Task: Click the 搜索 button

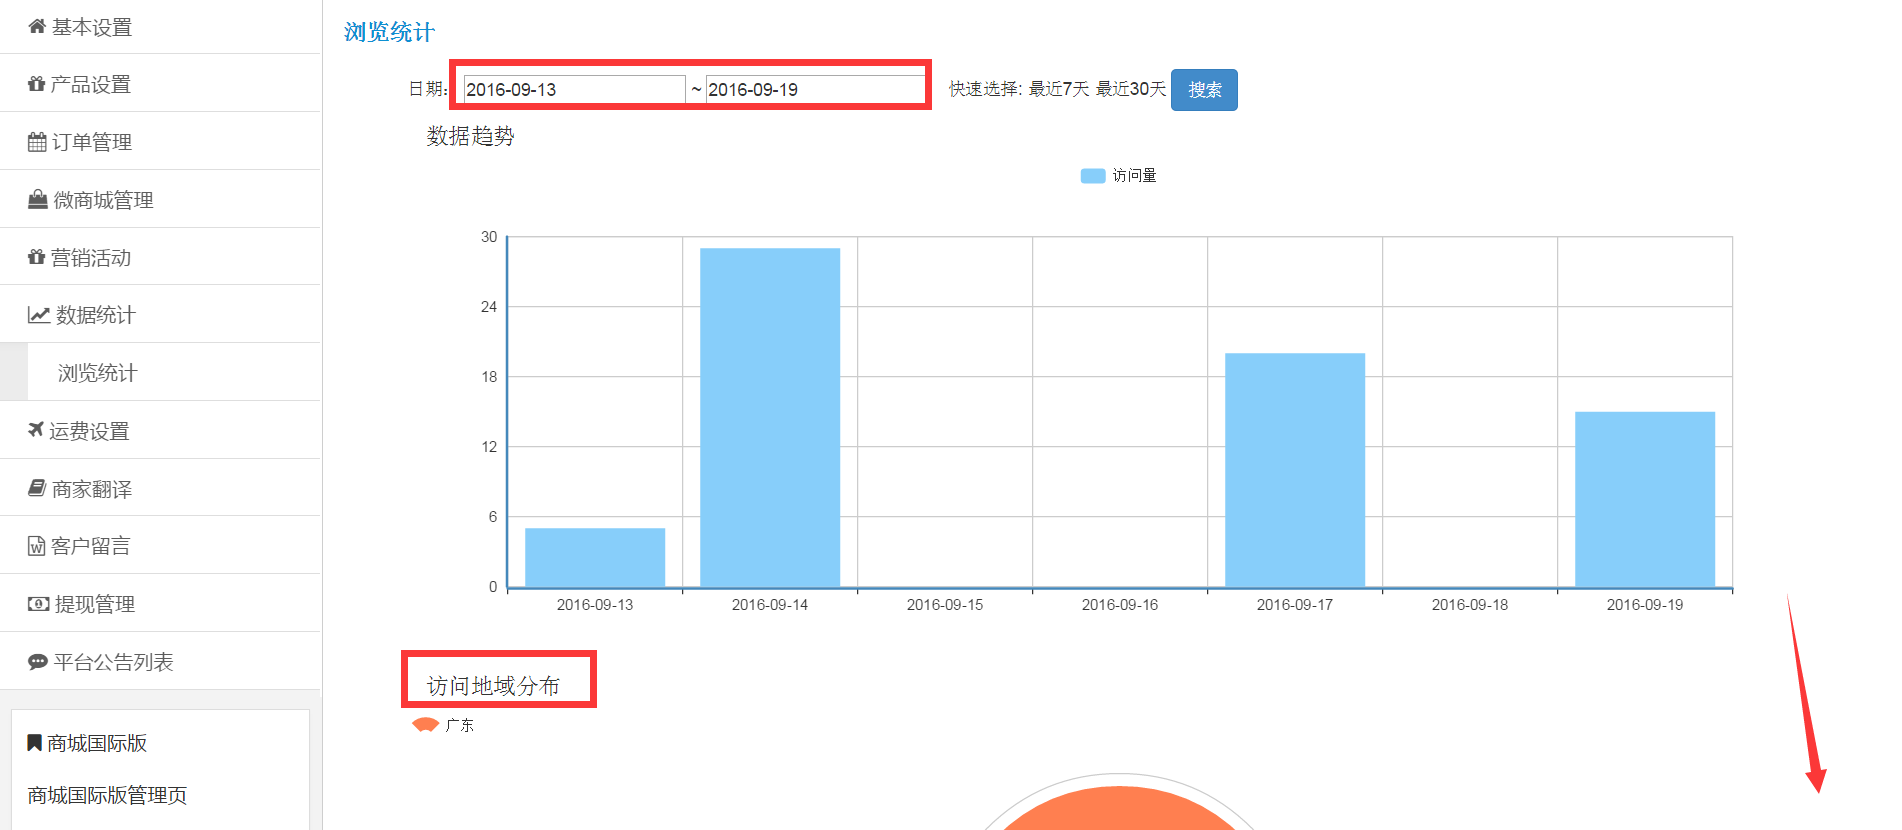Action: point(1204,90)
